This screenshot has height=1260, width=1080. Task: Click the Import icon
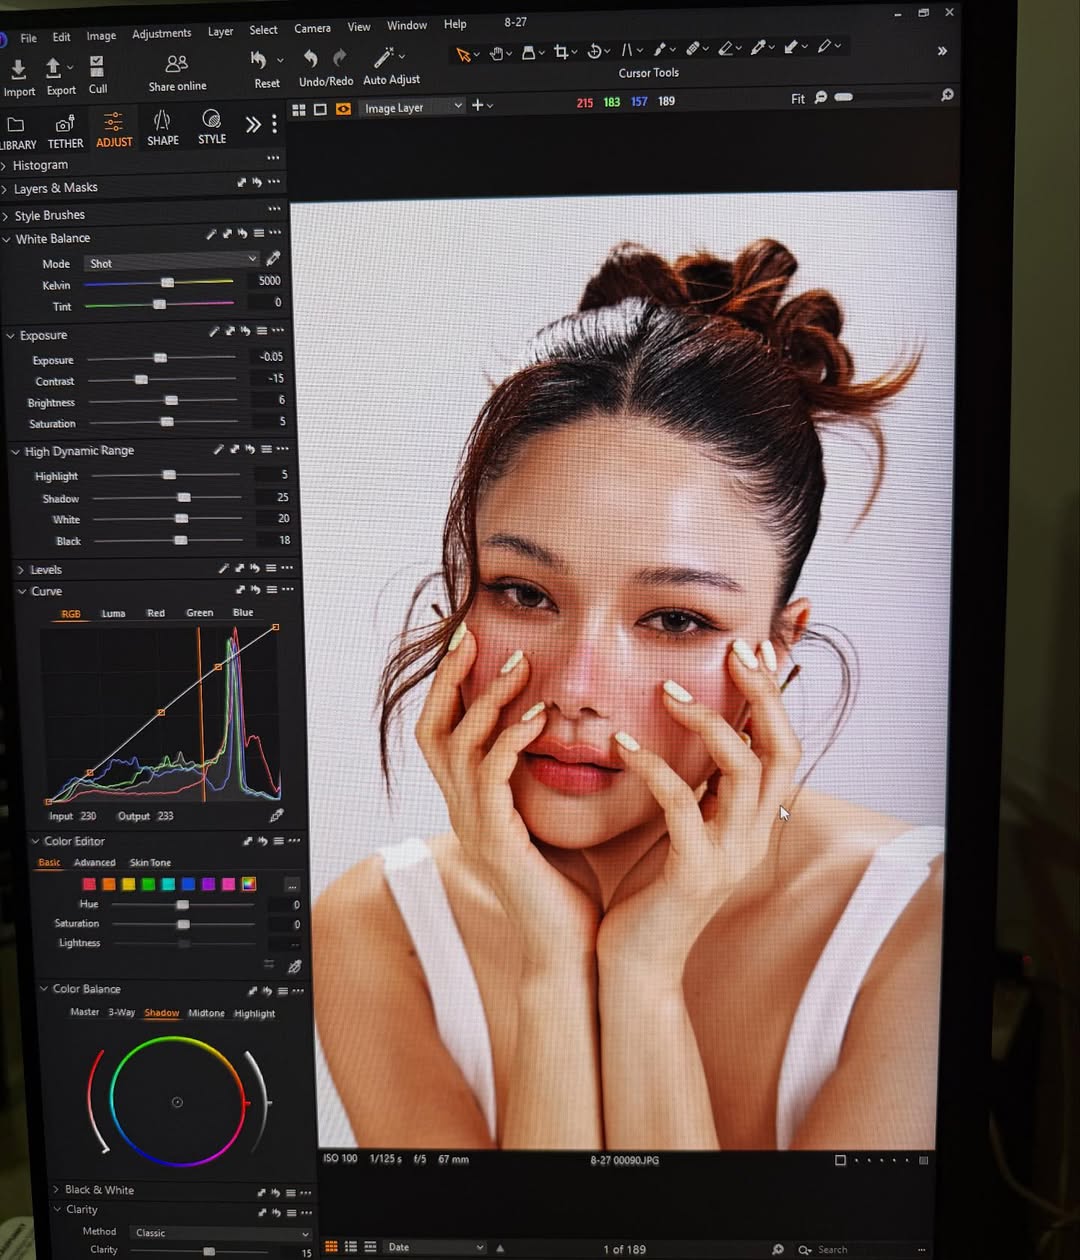pyautogui.click(x=18, y=69)
